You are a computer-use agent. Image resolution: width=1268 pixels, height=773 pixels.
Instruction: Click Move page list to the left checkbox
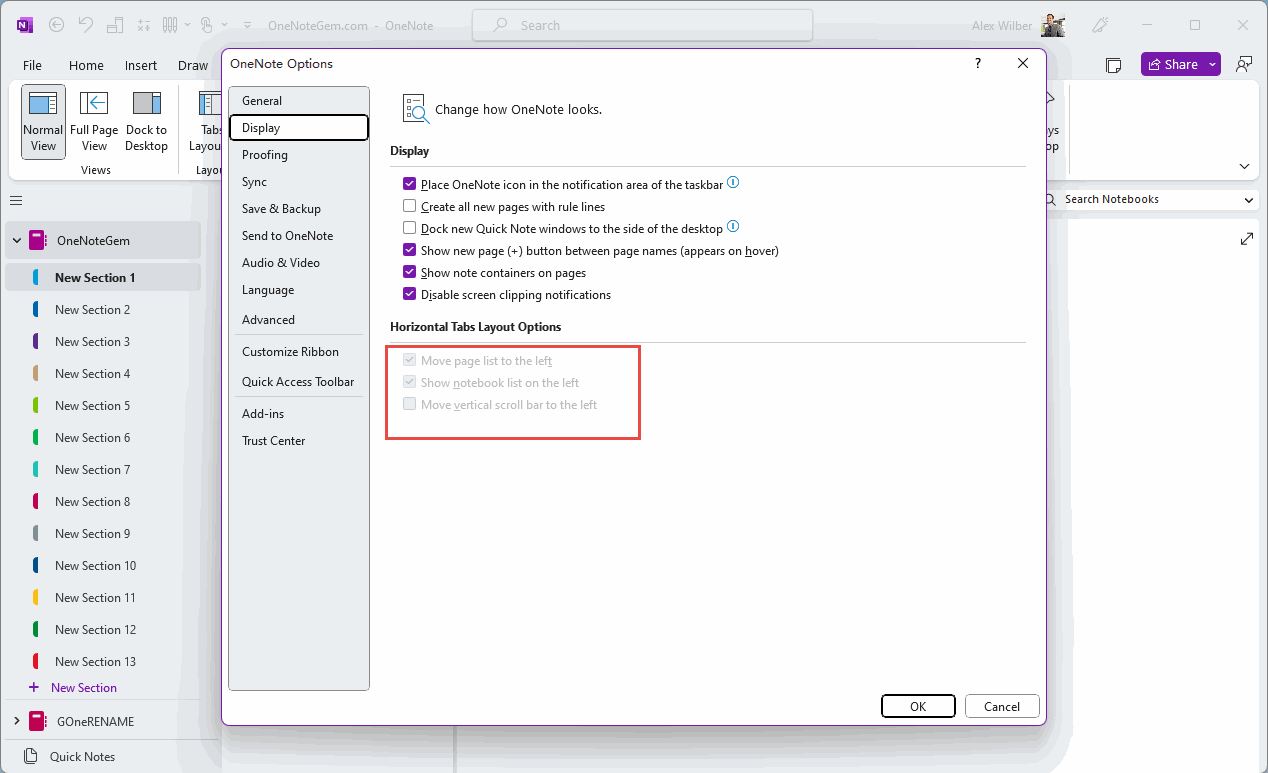[409, 360]
